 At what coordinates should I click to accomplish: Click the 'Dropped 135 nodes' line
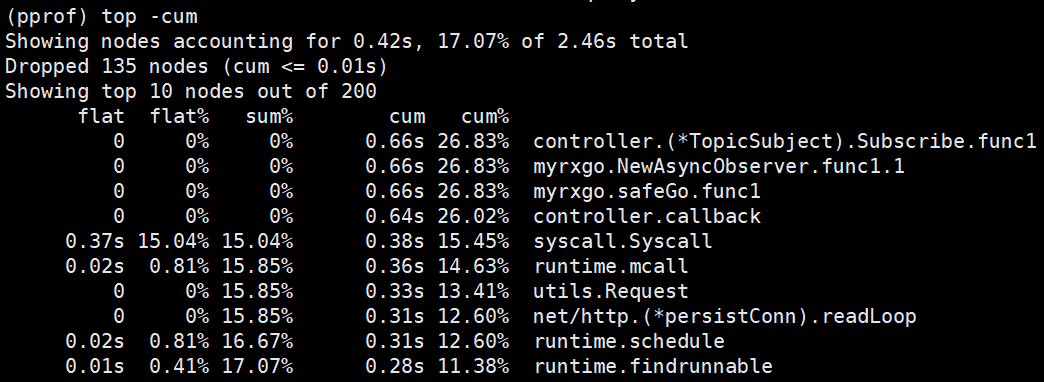(x=196, y=67)
